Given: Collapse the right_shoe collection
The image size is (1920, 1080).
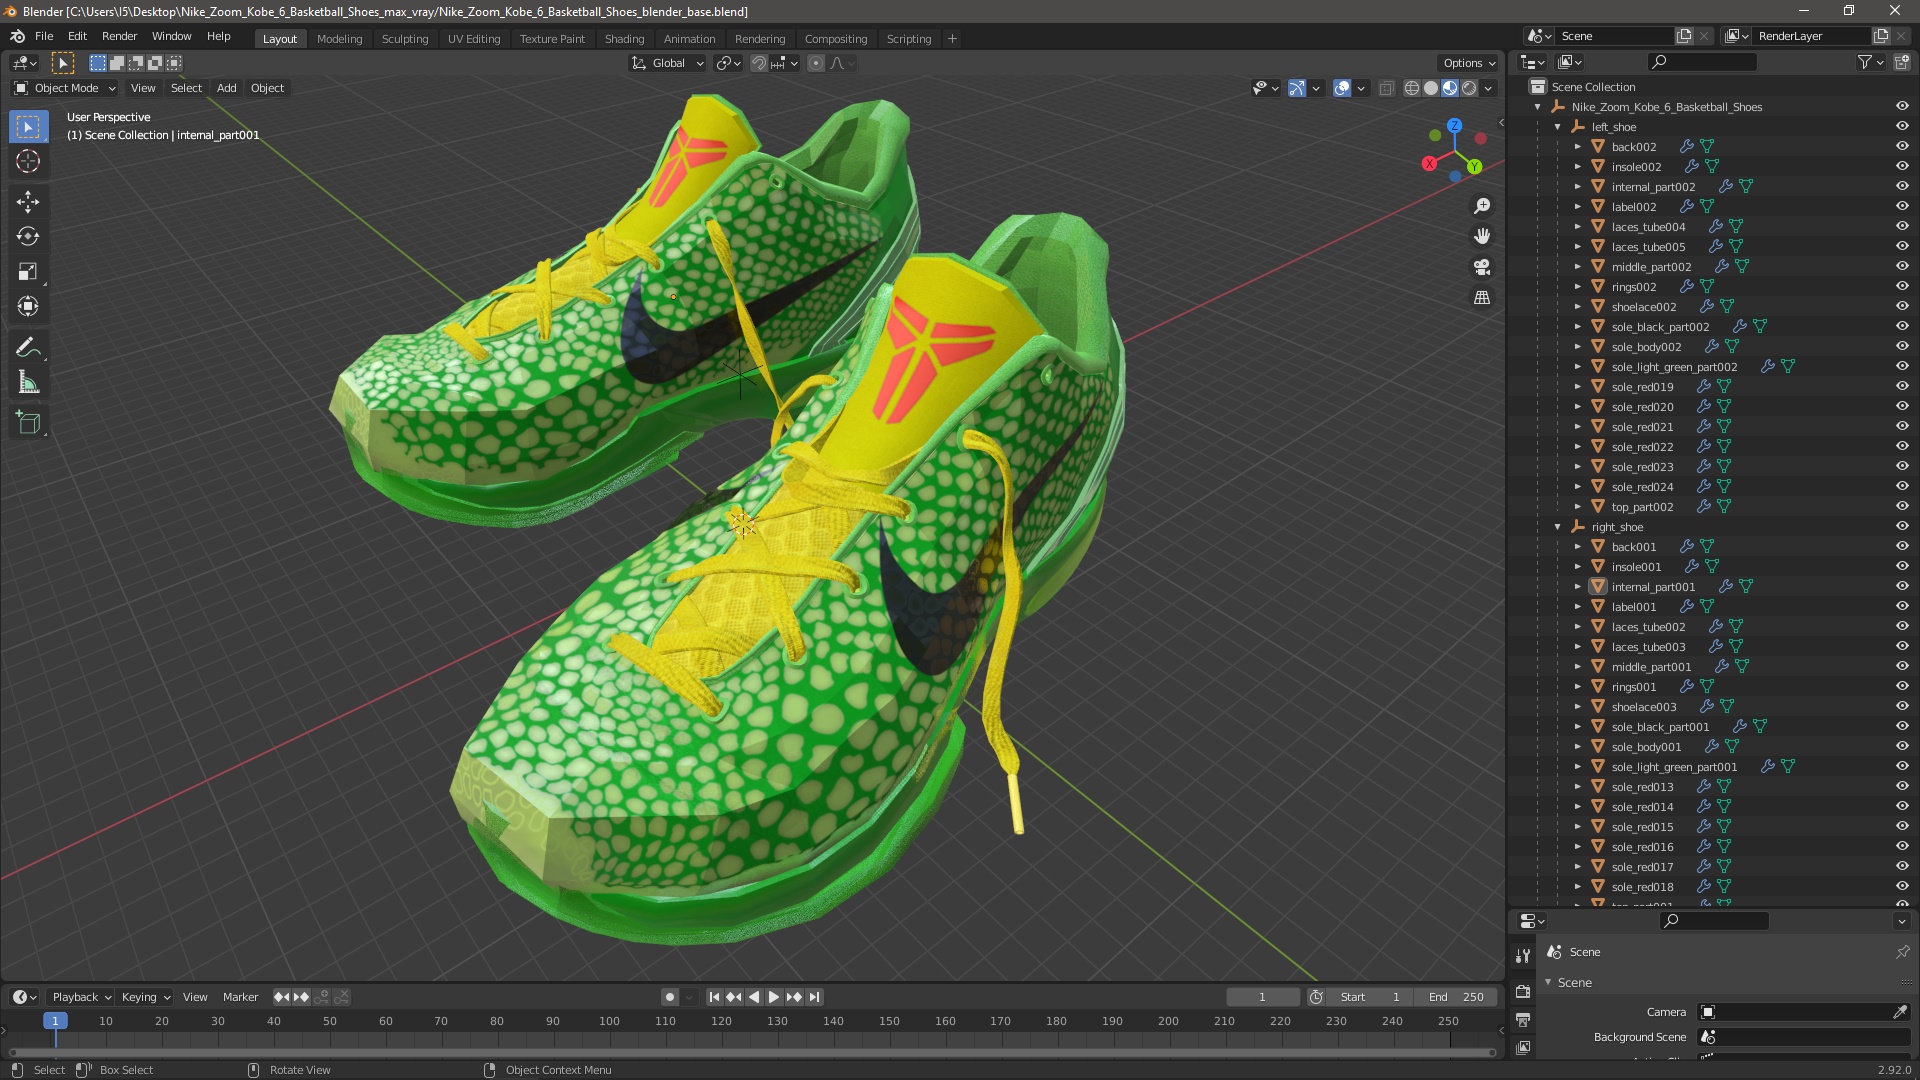Looking at the screenshot, I should pyautogui.click(x=1558, y=527).
